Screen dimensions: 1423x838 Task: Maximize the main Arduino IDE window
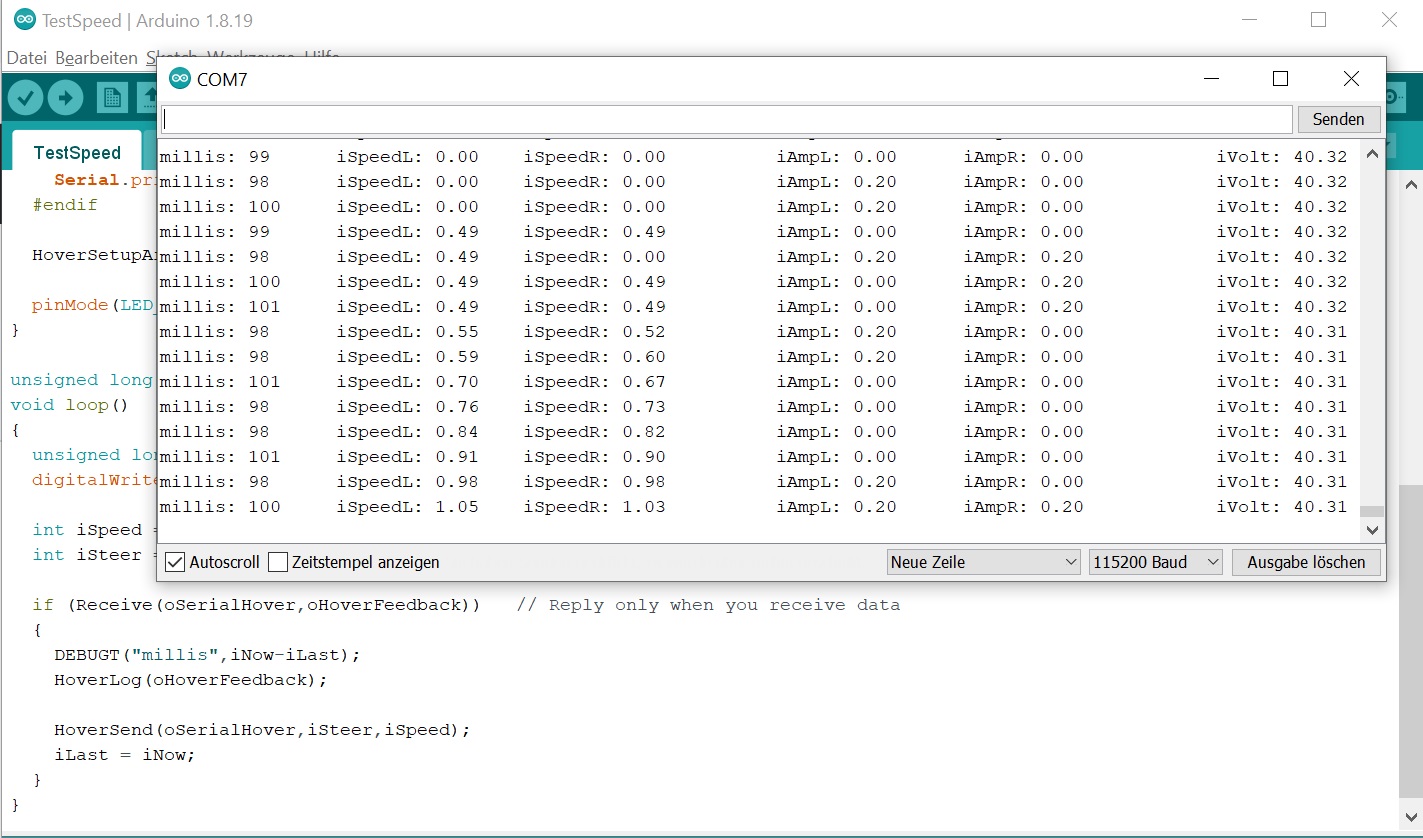click(1318, 20)
